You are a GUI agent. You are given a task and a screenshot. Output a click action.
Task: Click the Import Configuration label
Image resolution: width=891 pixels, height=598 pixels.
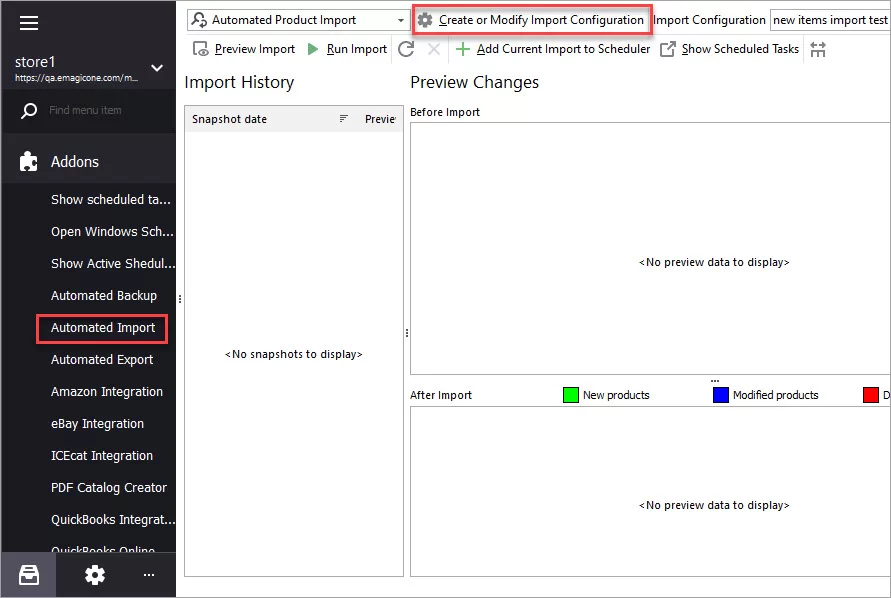pos(709,20)
